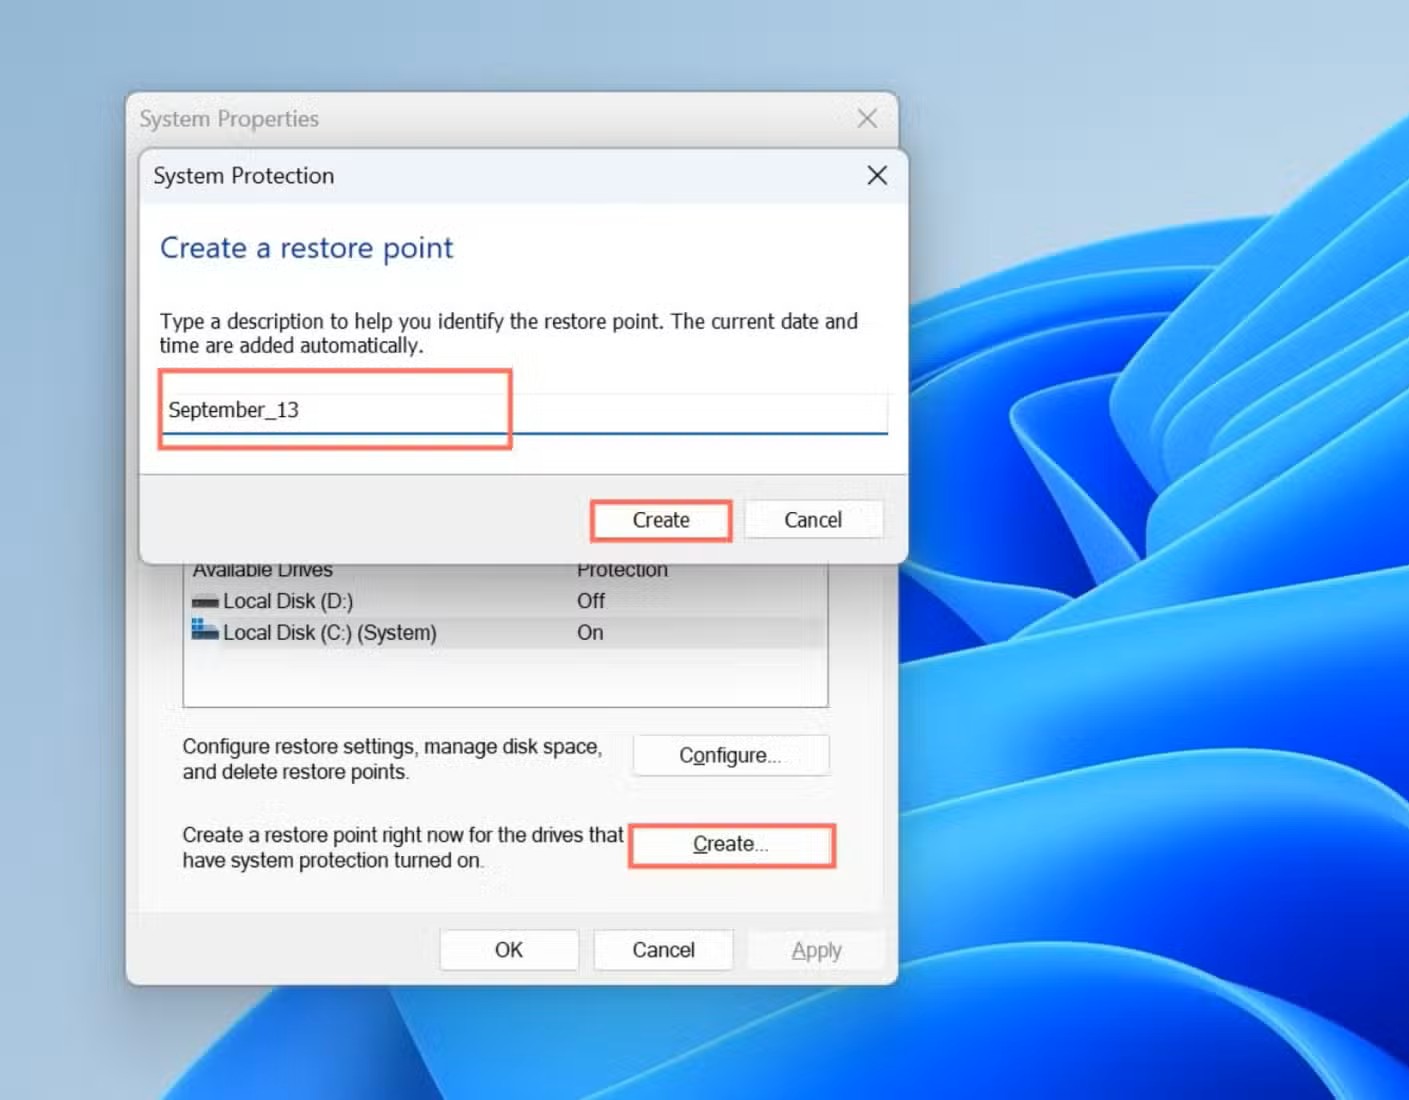Screen dimensions: 1409x1100
Task: Click the restore point description field
Action: tap(400, 410)
